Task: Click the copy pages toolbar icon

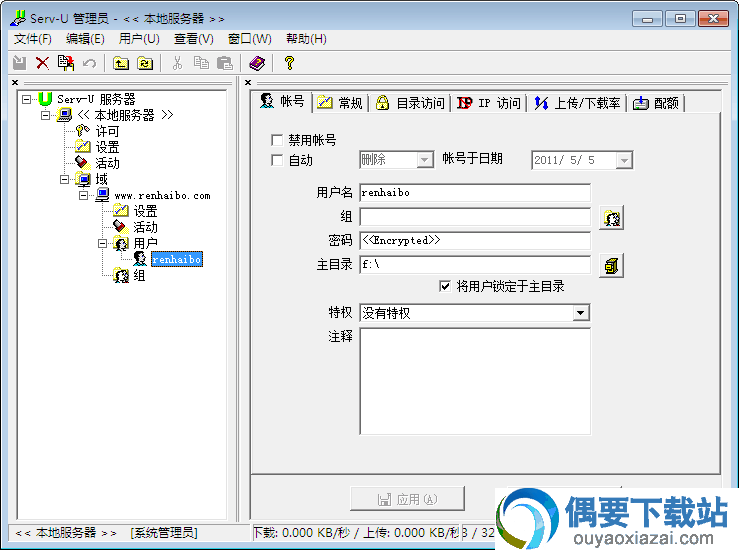Action: pos(201,63)
